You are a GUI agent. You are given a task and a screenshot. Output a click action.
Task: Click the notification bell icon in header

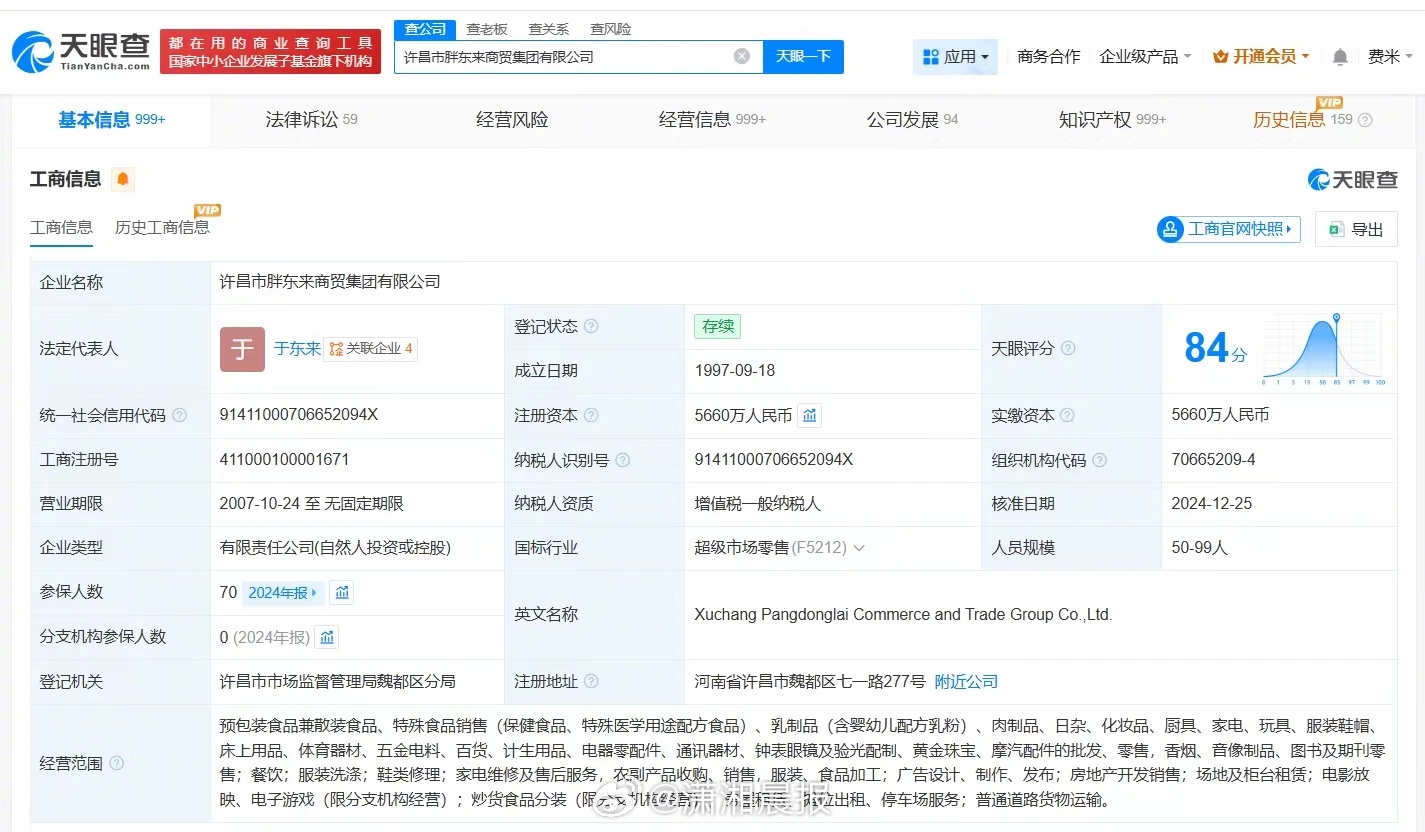click(x=1340, y=57)
